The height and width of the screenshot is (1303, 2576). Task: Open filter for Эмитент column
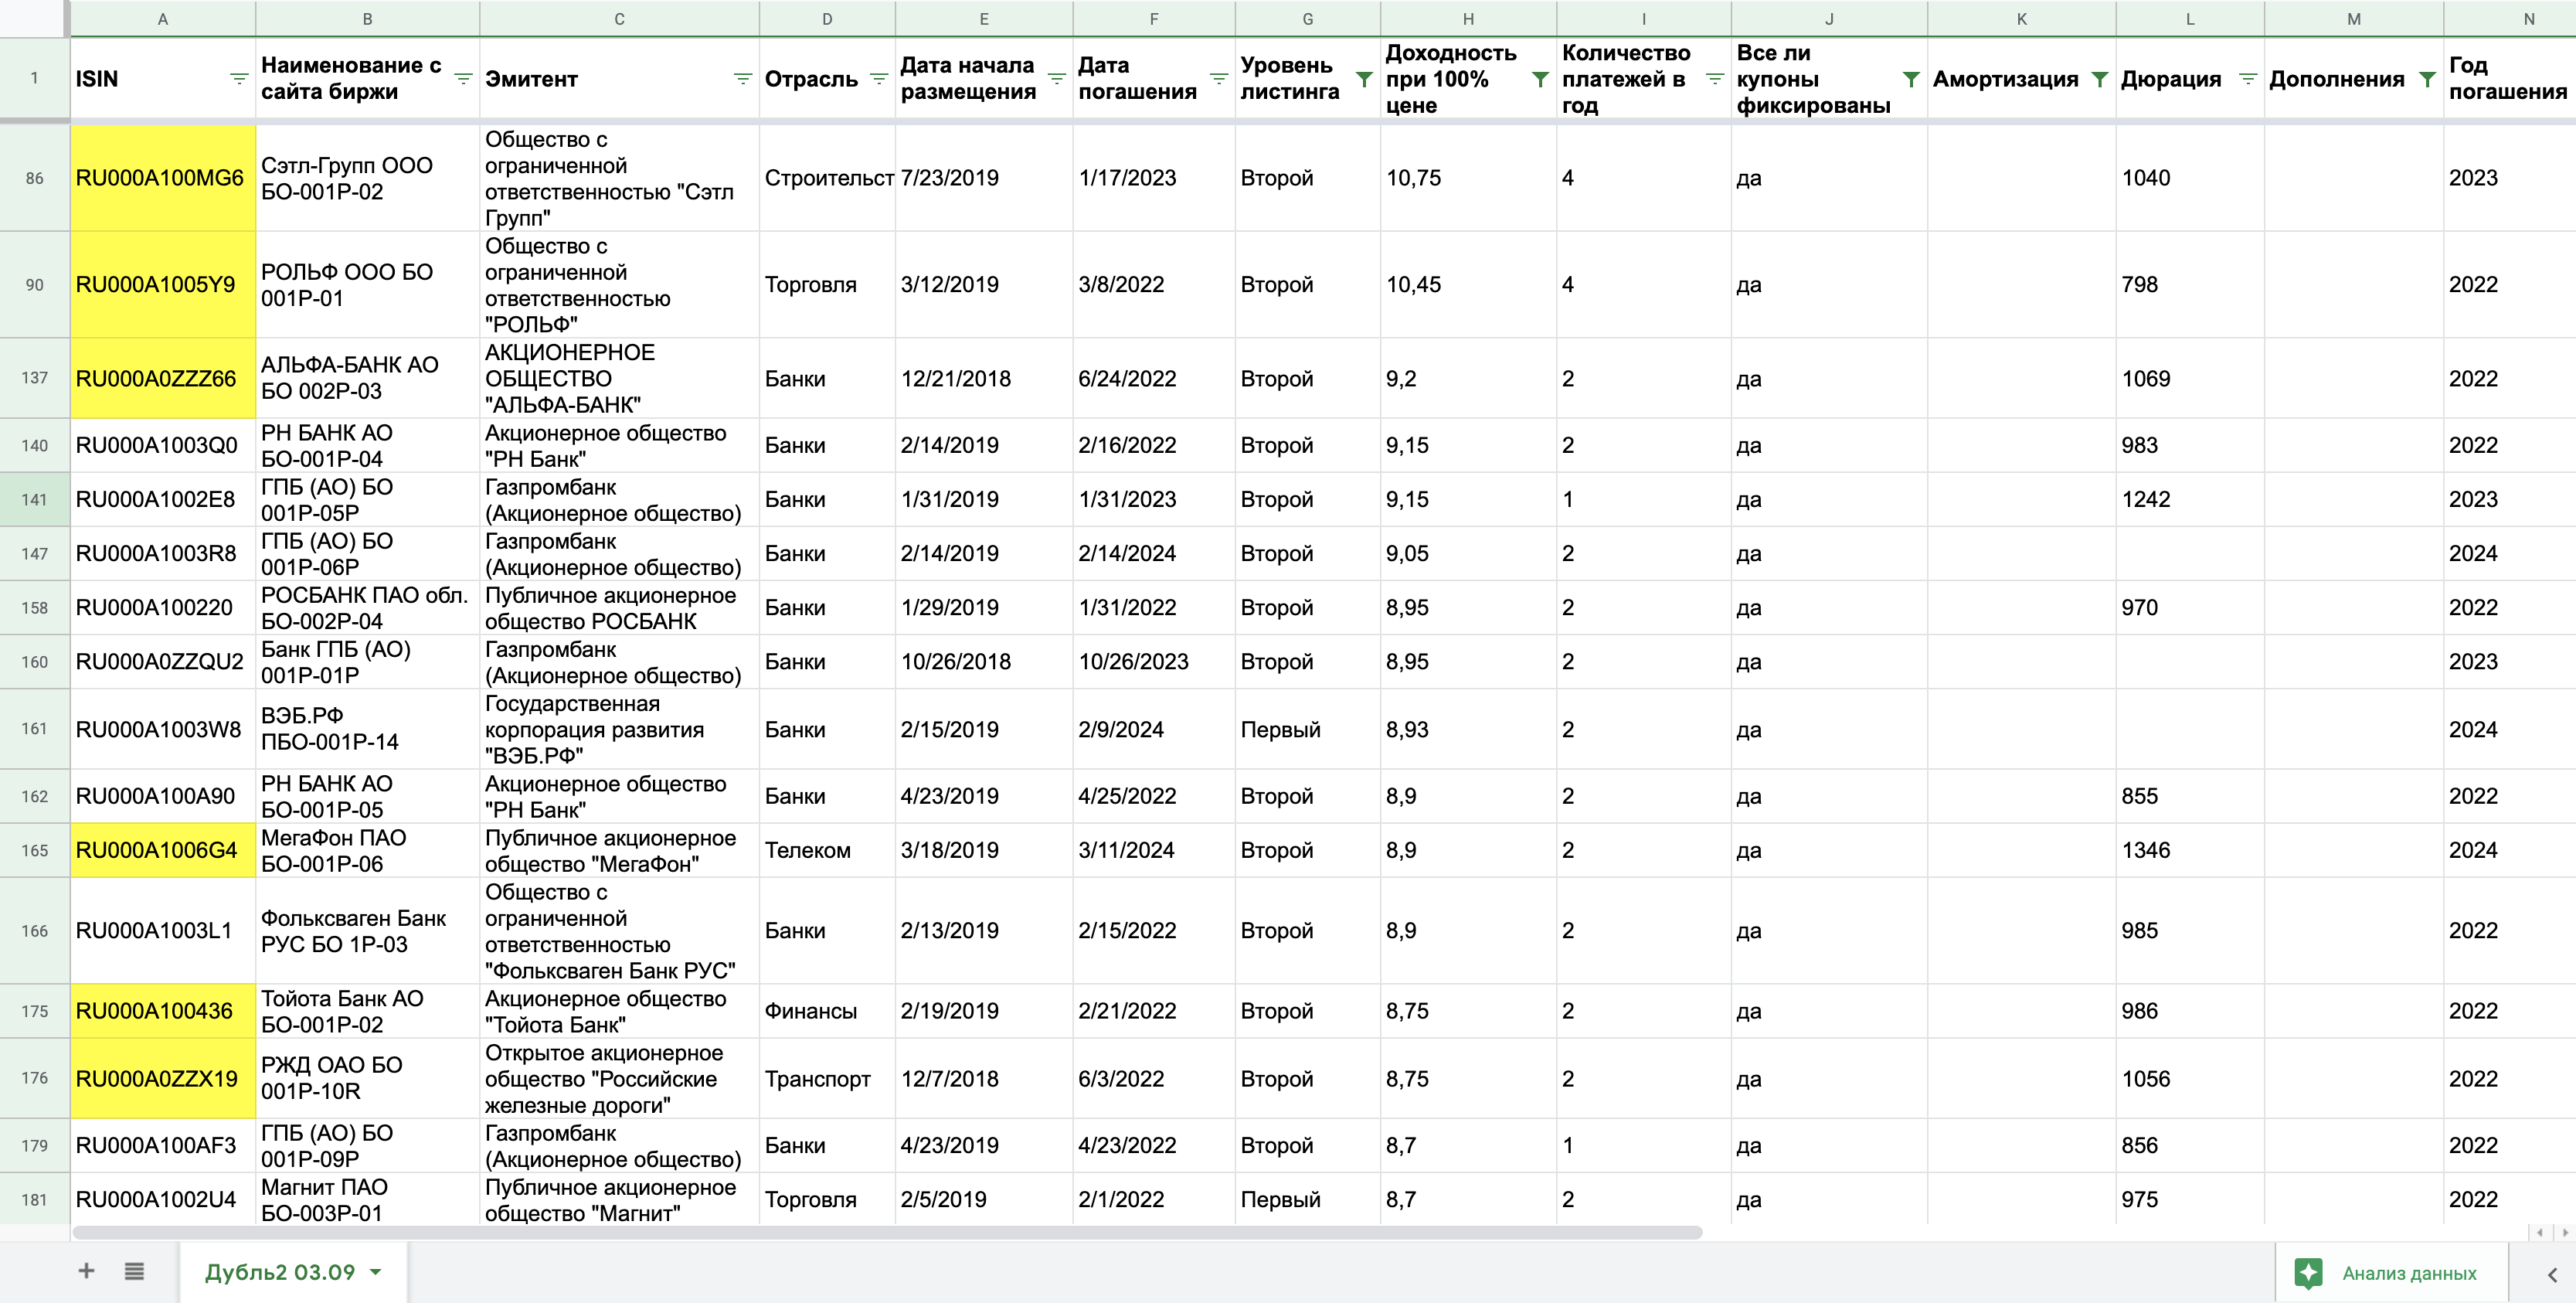pyautogui.click(x=743, y=79)
